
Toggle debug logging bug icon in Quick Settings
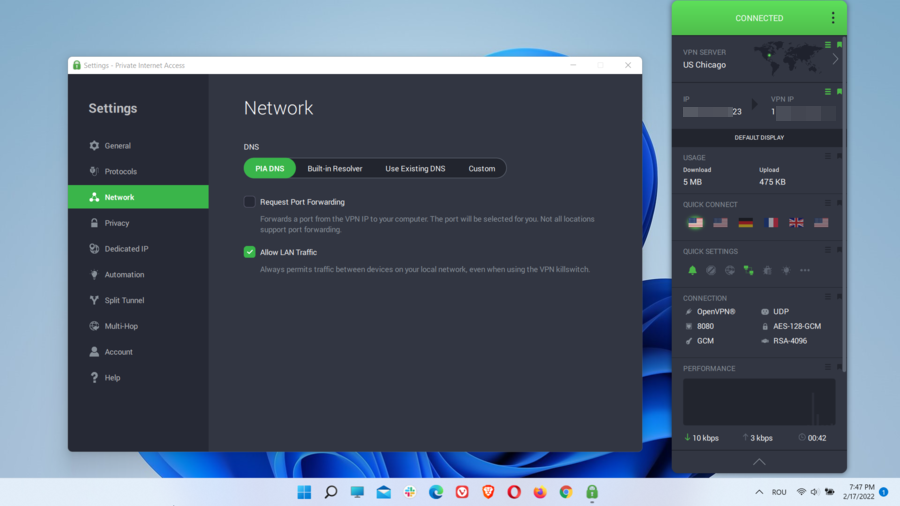click(x=767, y=270)
